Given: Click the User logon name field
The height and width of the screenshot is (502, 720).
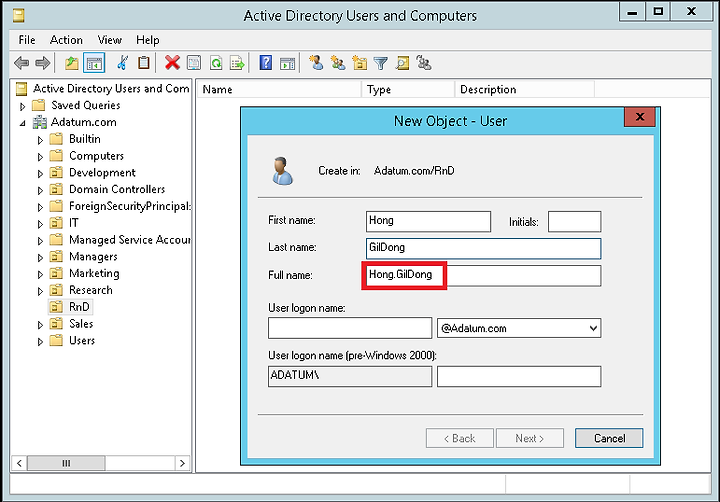Looking at the screenshot, I should pos(350,328).
